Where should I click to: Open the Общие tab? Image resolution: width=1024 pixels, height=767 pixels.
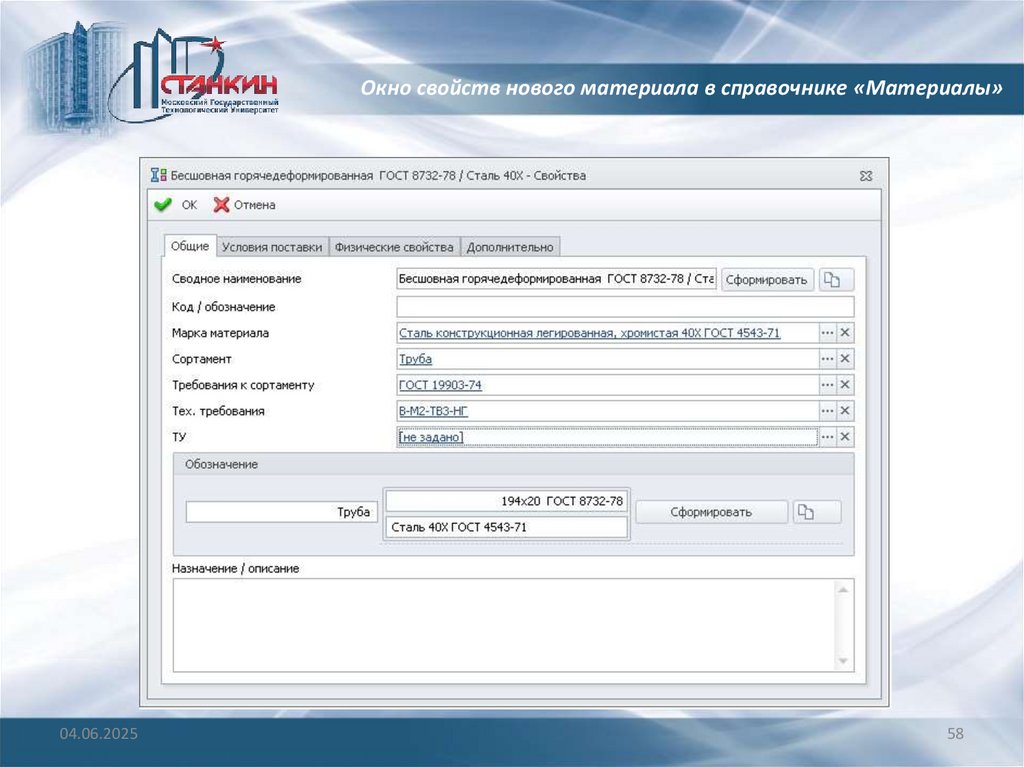tap(189, 246)
